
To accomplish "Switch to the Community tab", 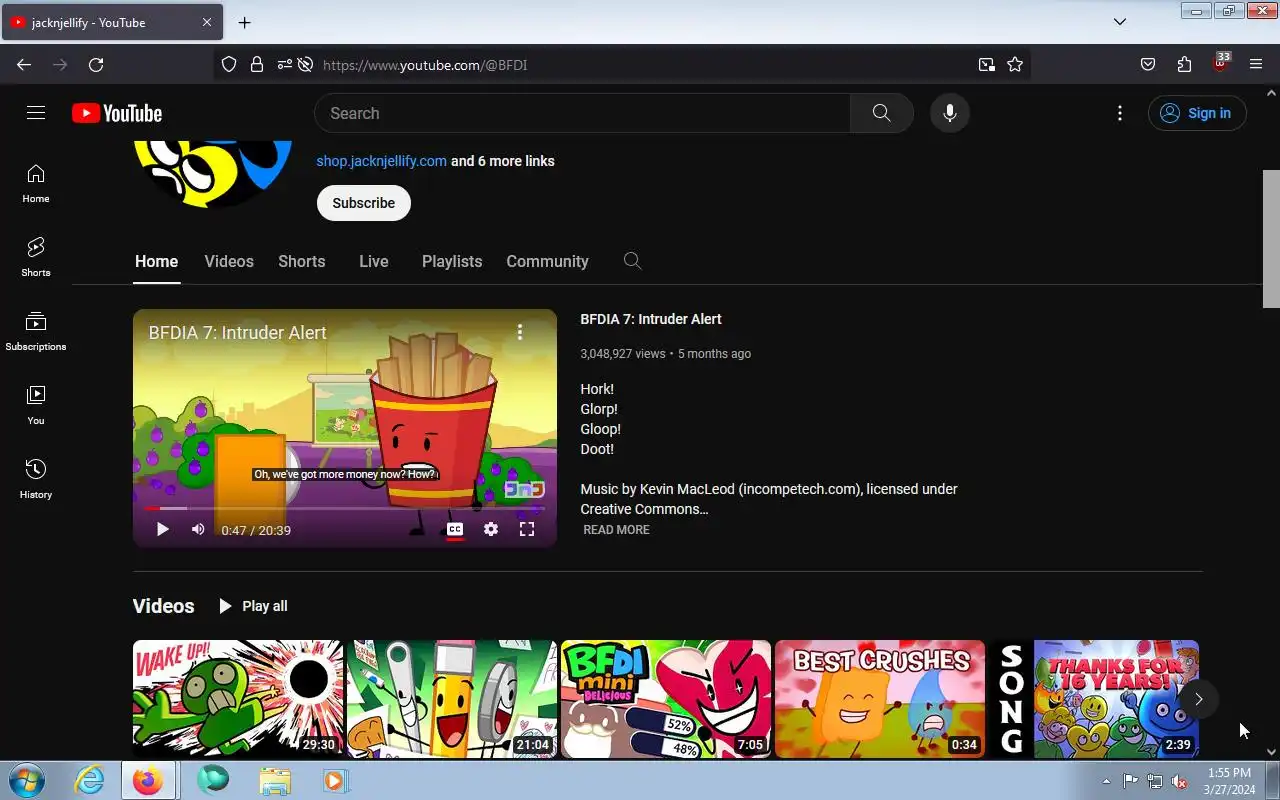I will (x=547, y=261).
